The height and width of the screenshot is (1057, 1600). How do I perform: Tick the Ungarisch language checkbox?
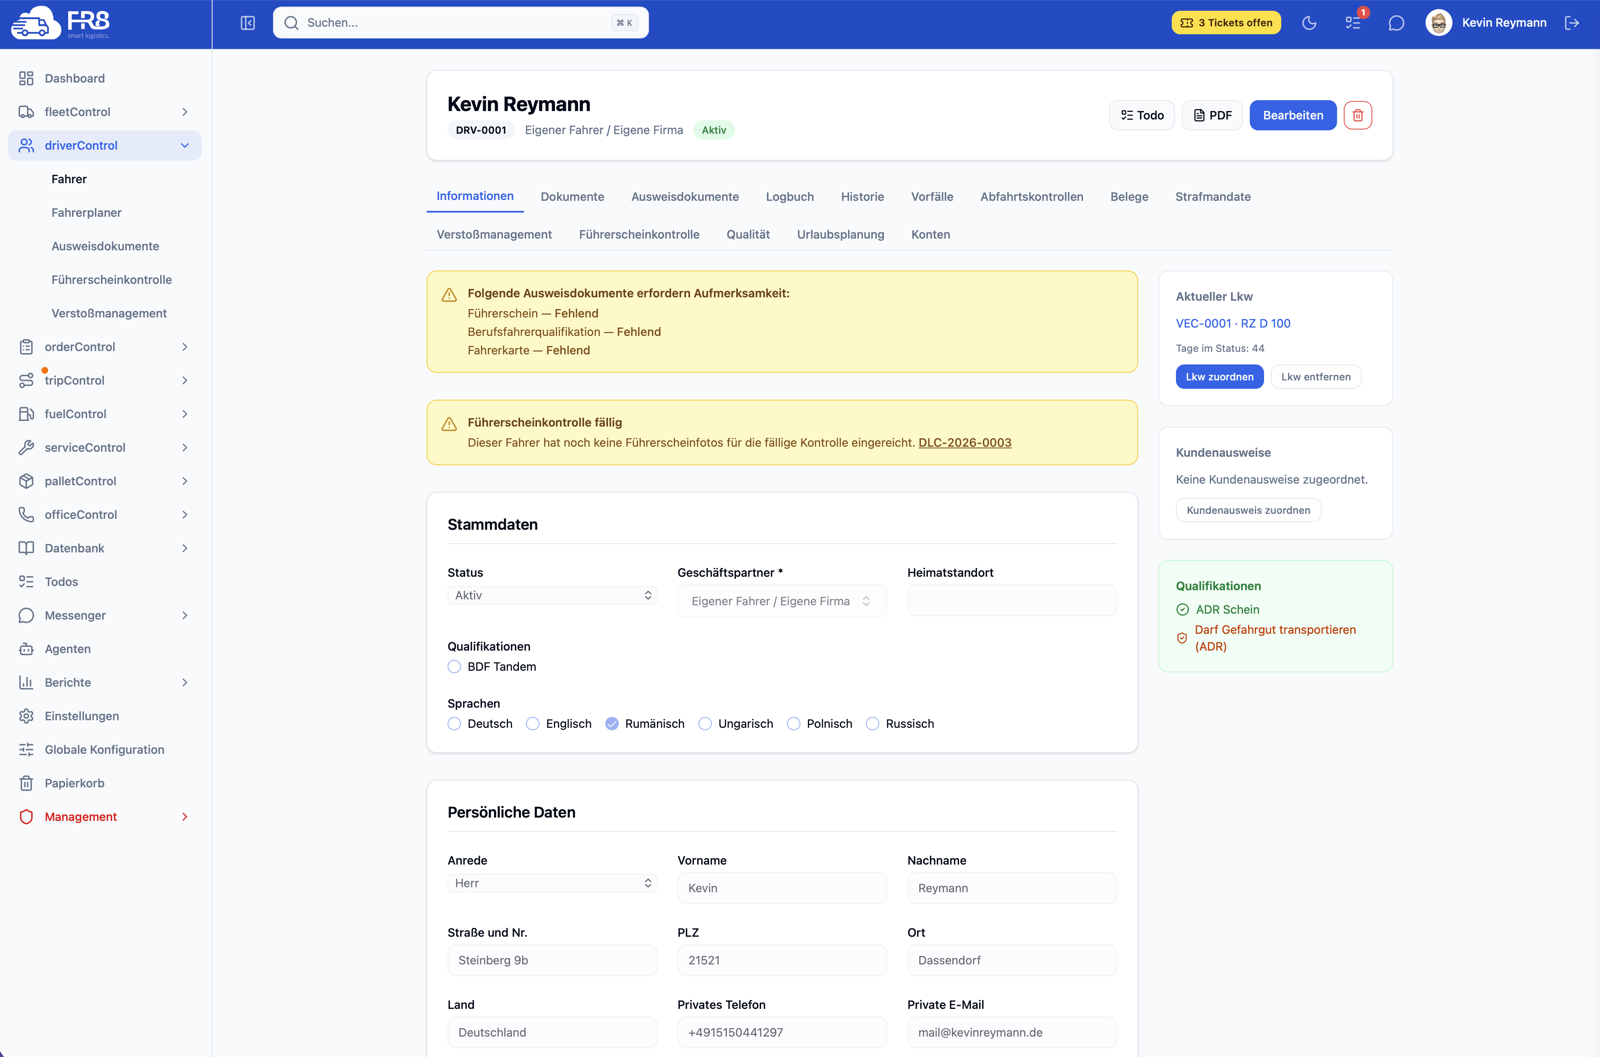point(705,724)
